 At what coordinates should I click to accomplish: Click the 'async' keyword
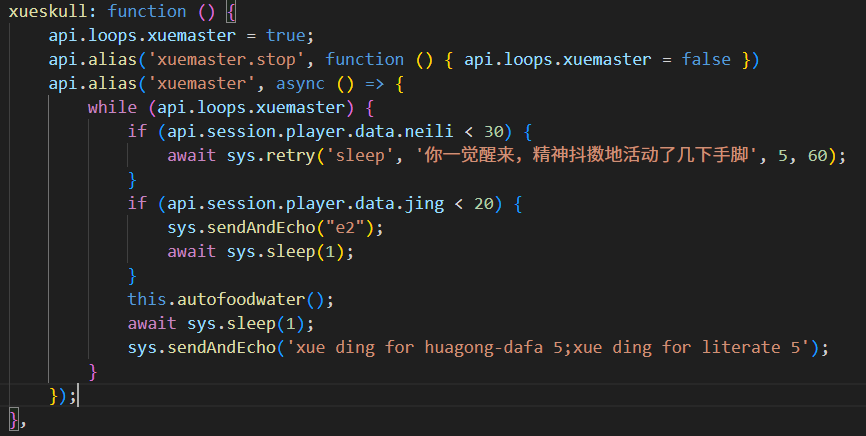coord(300,84)
